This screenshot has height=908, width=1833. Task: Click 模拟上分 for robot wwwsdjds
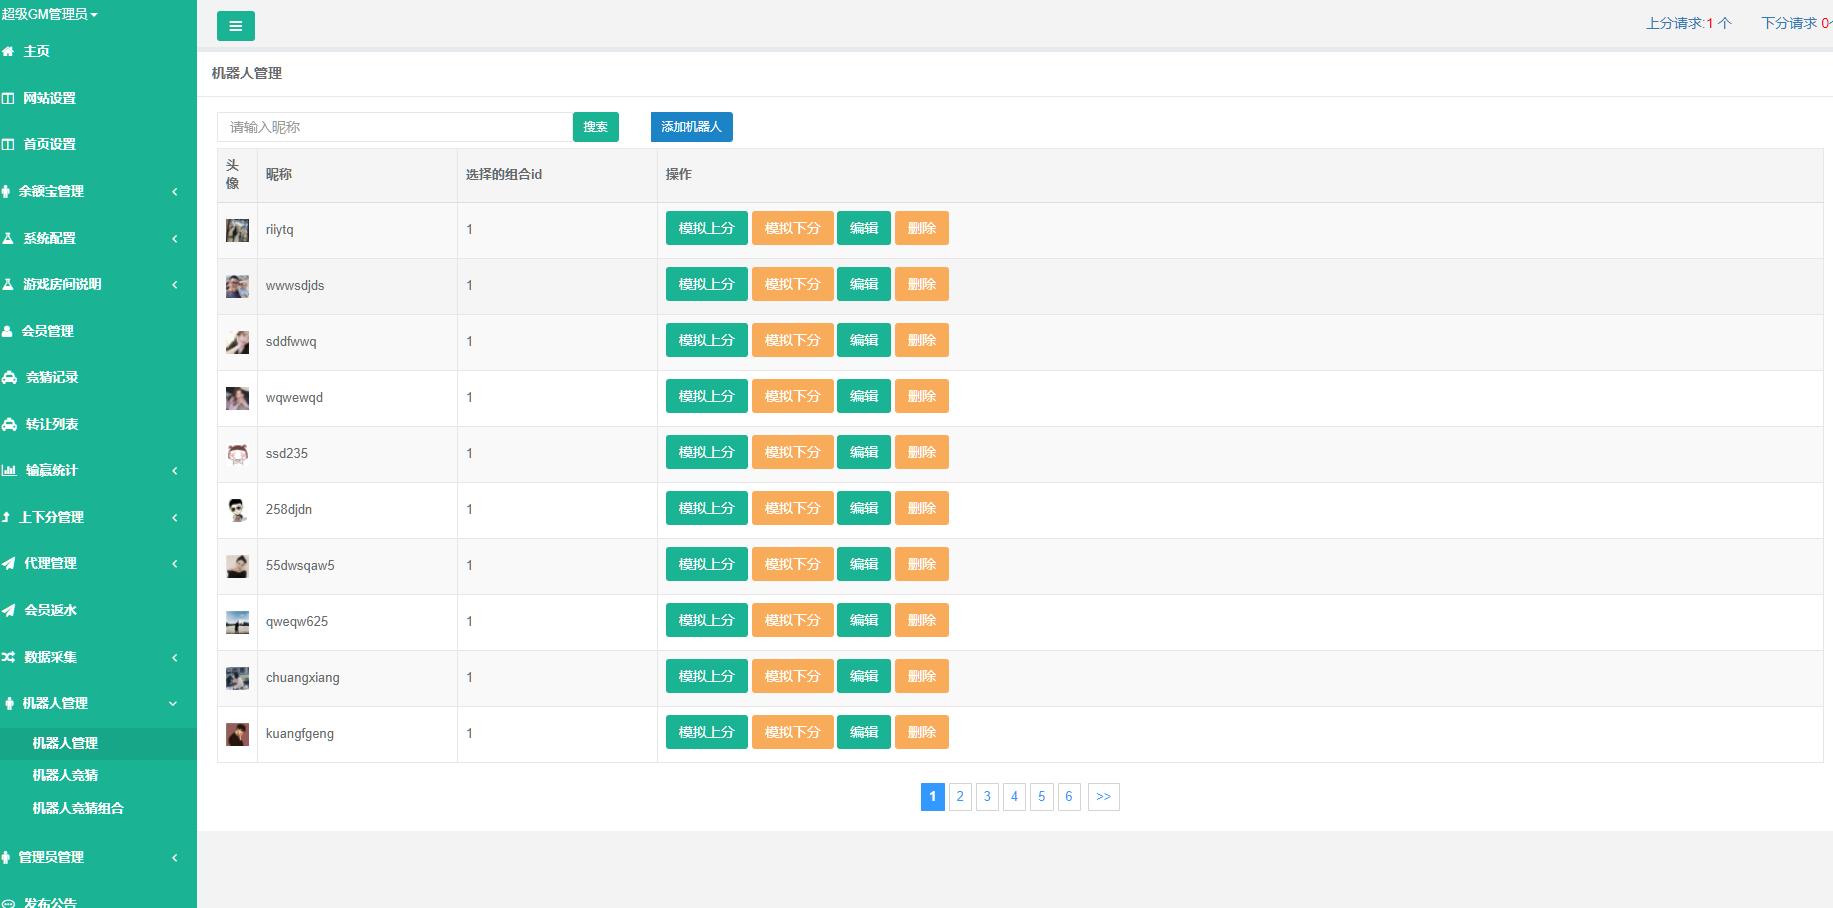(706, 284)
